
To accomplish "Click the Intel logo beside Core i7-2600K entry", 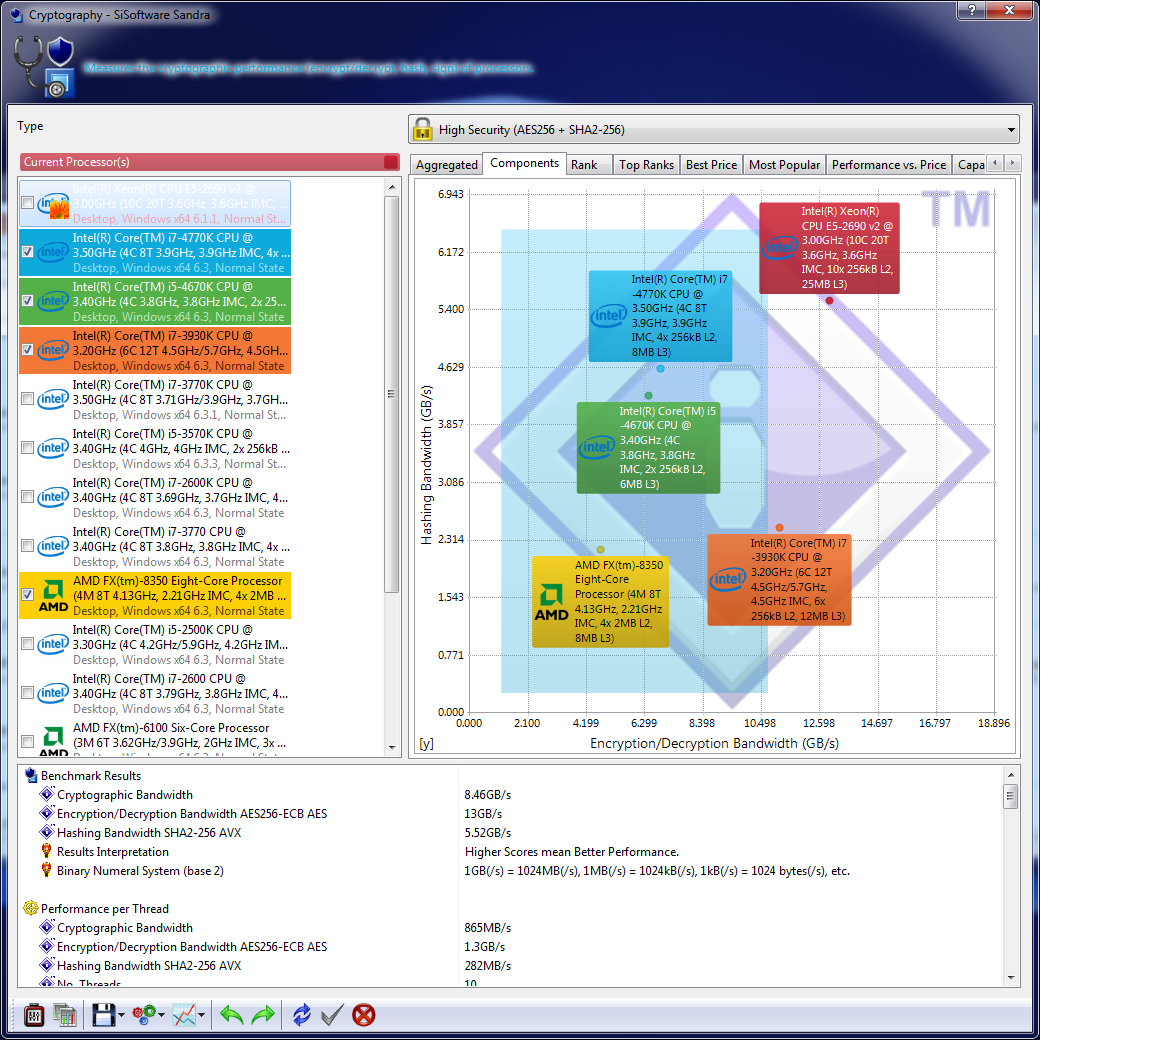I will [53, 497].
